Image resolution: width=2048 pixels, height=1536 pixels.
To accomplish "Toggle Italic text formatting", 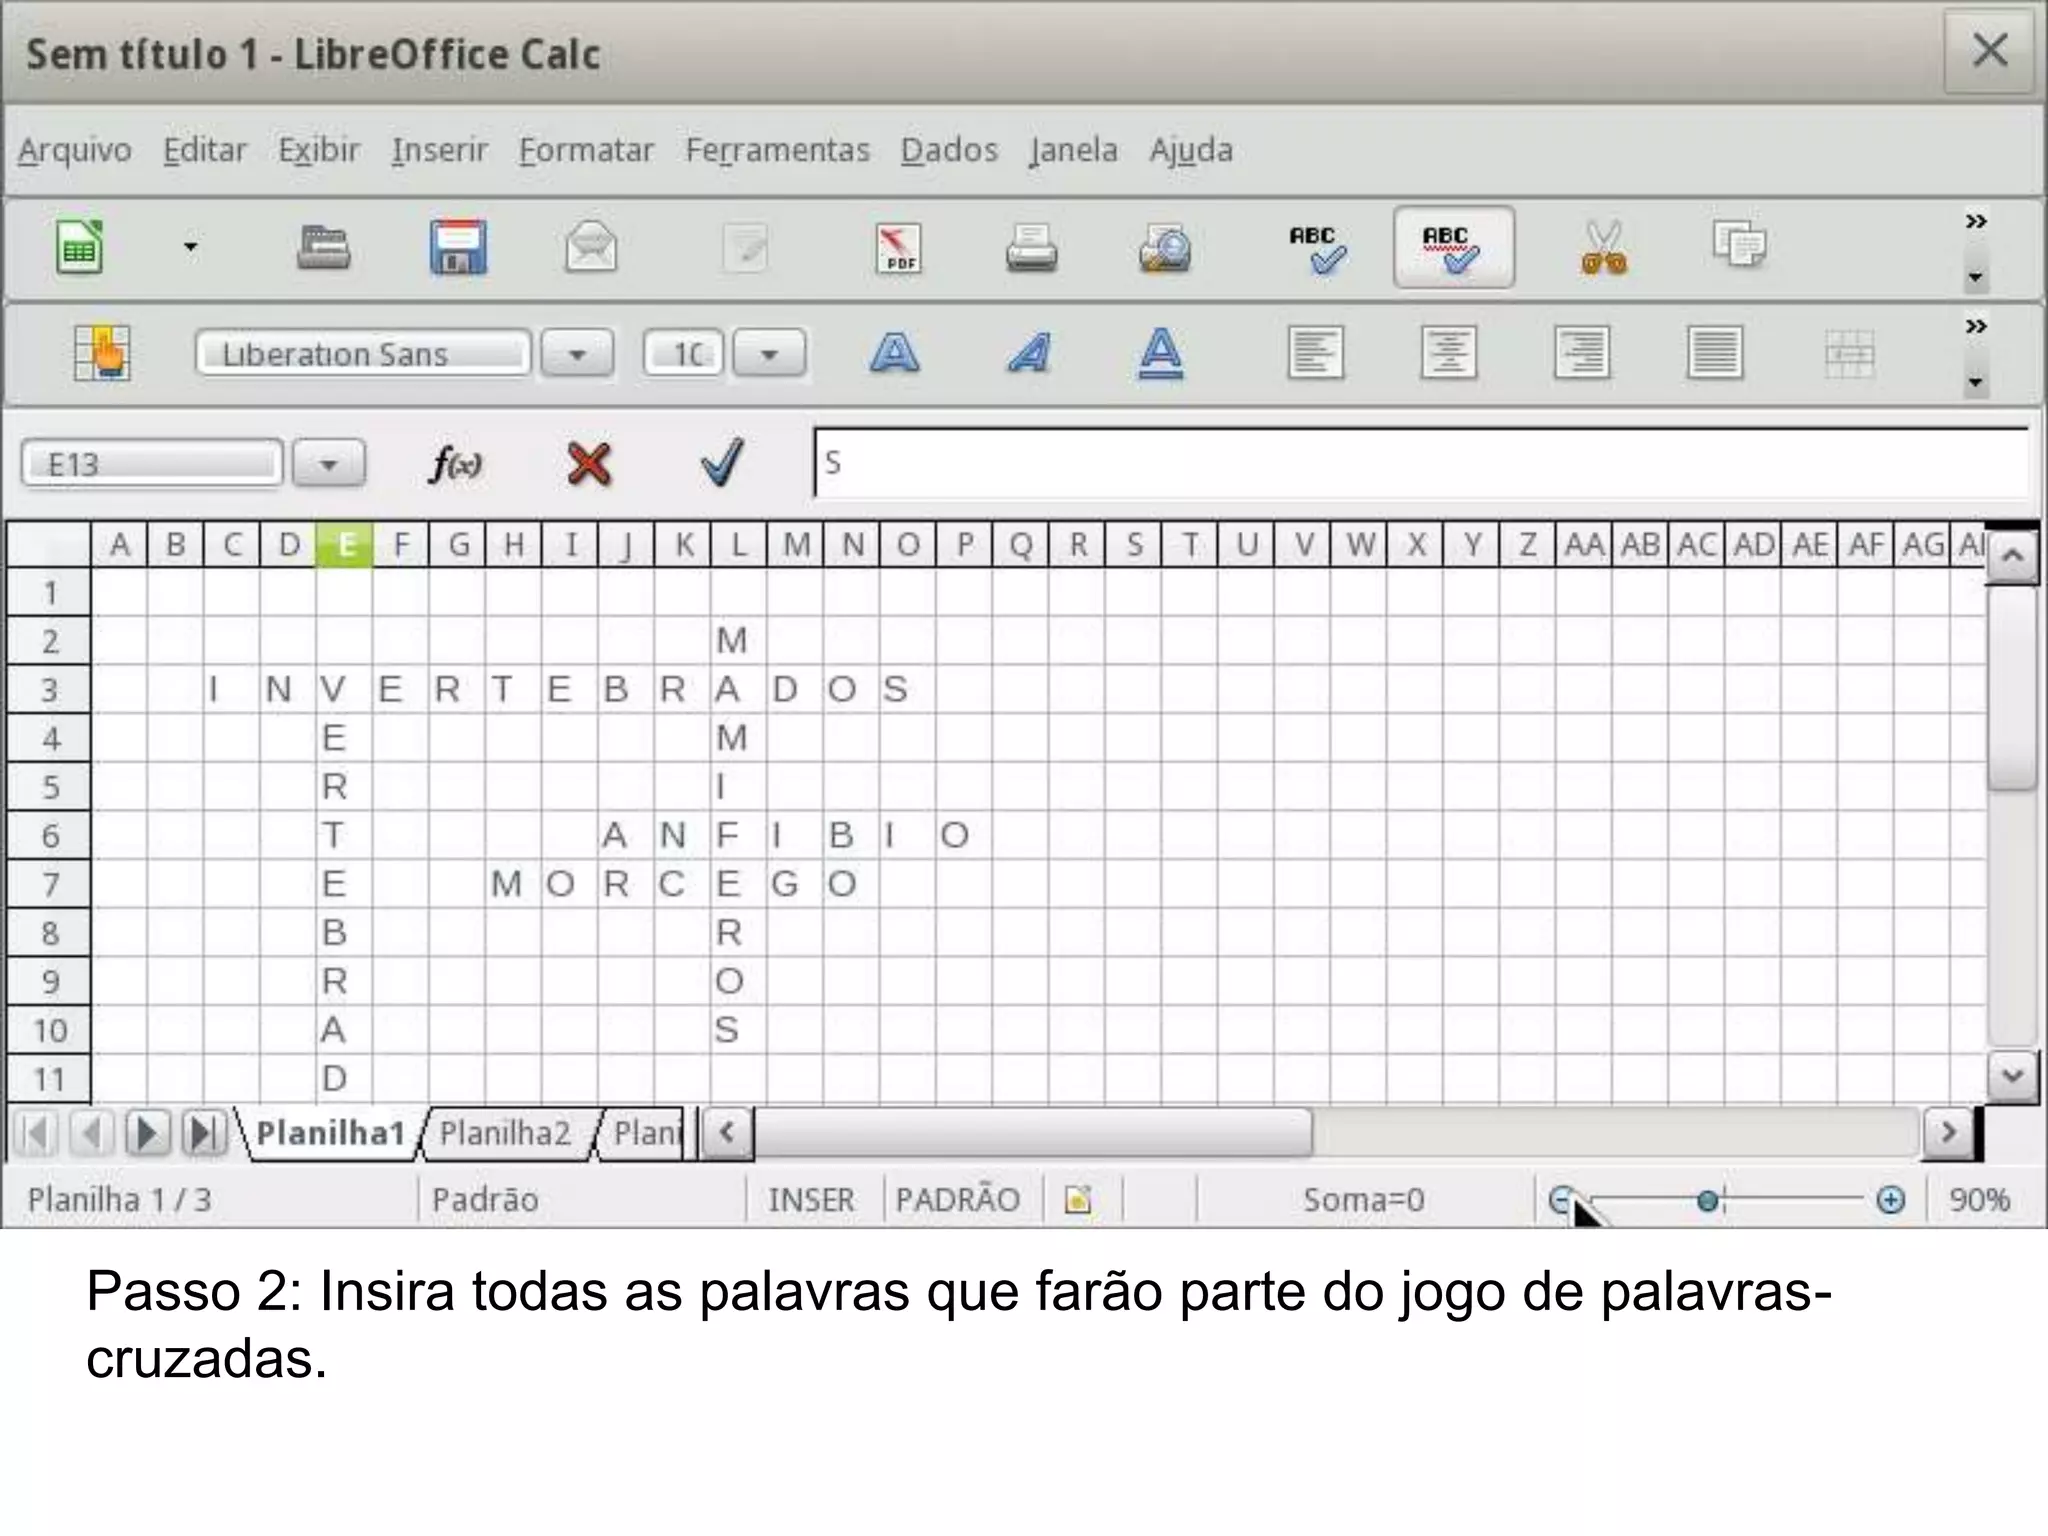I will 1028,353.
